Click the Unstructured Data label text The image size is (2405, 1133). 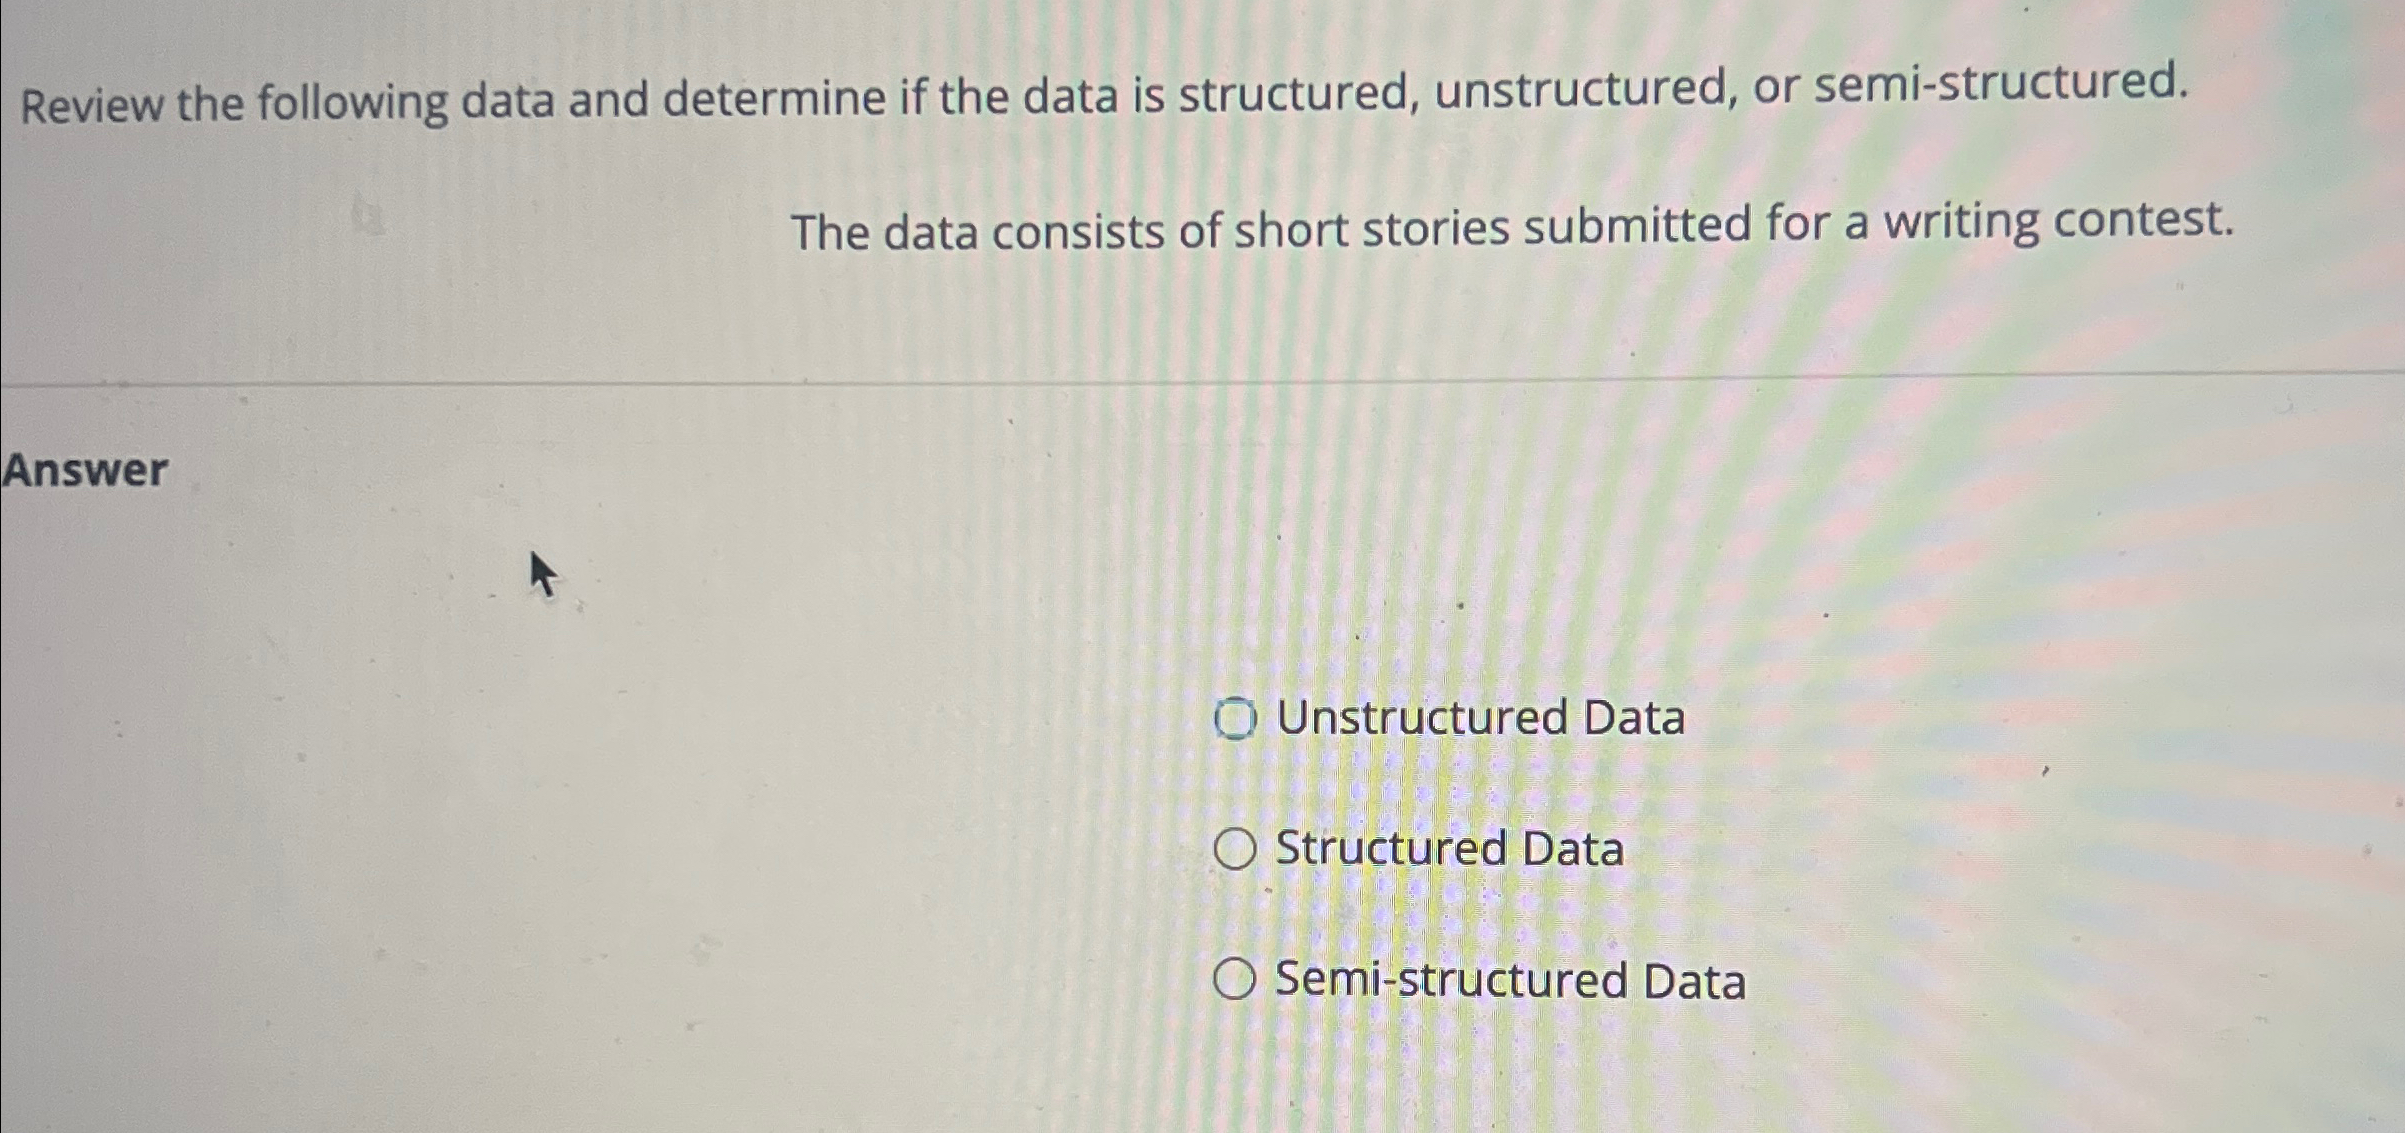(1480, 718)
